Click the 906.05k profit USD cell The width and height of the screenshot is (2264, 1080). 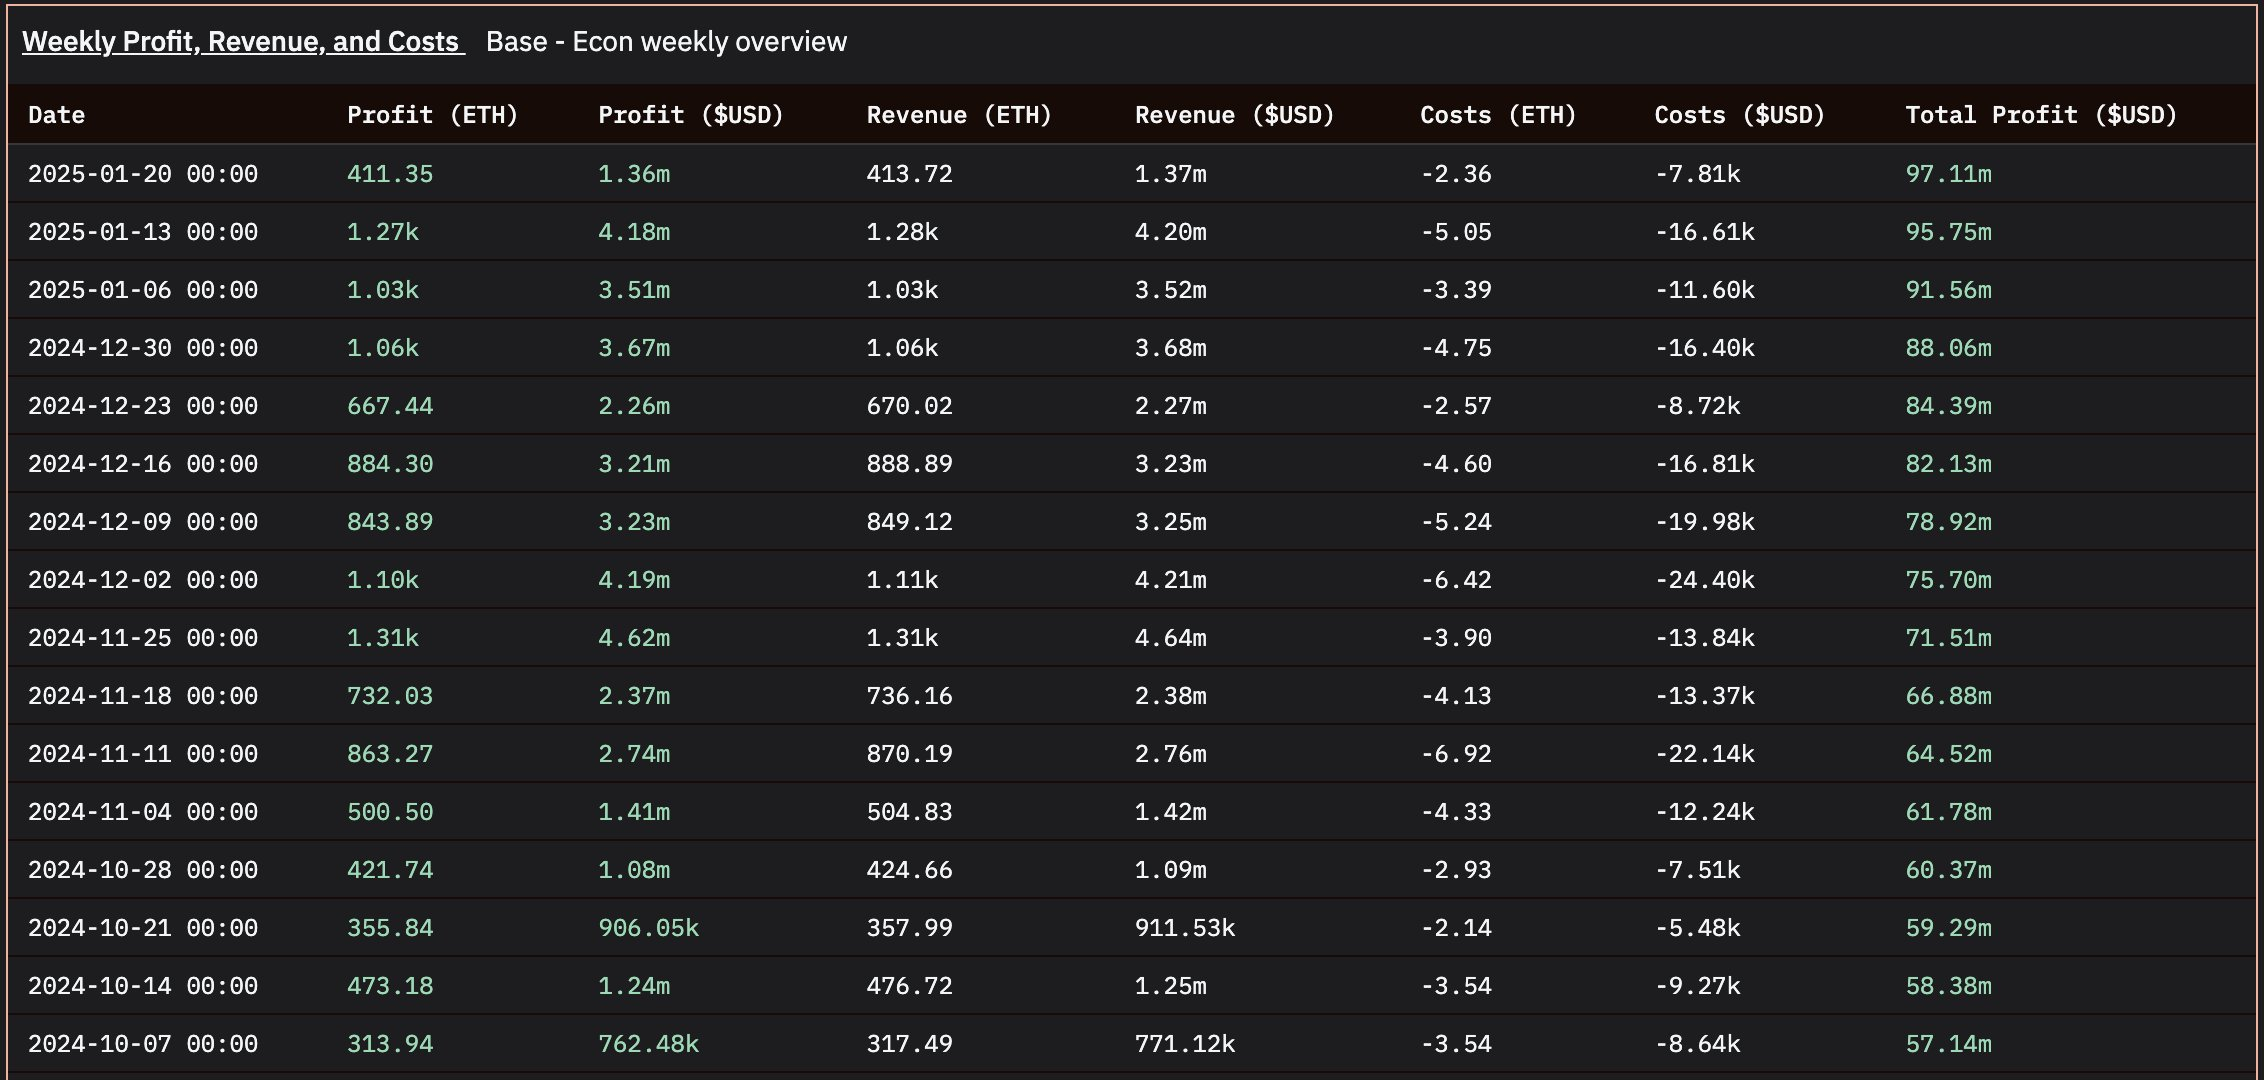pos(648,928)
